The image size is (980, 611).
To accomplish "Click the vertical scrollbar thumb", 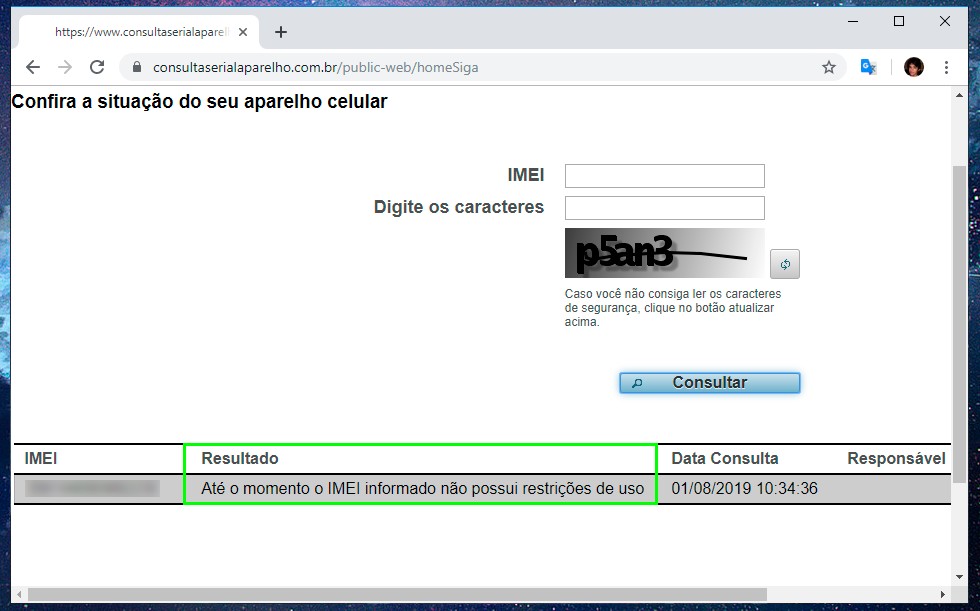I will click(x=959, y=324).
